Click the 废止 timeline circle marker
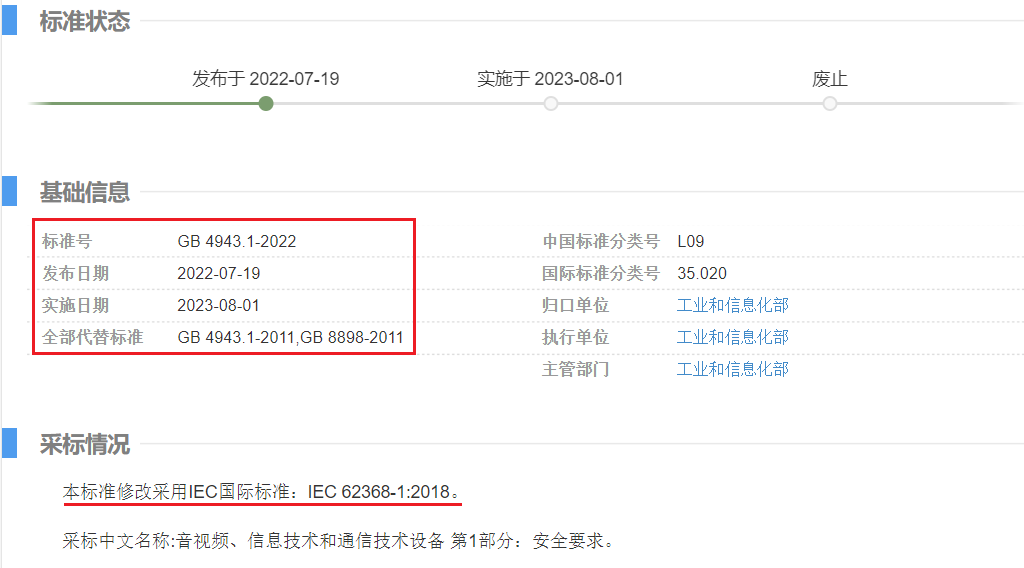The image size is (1024, 568). pos(830,103)
